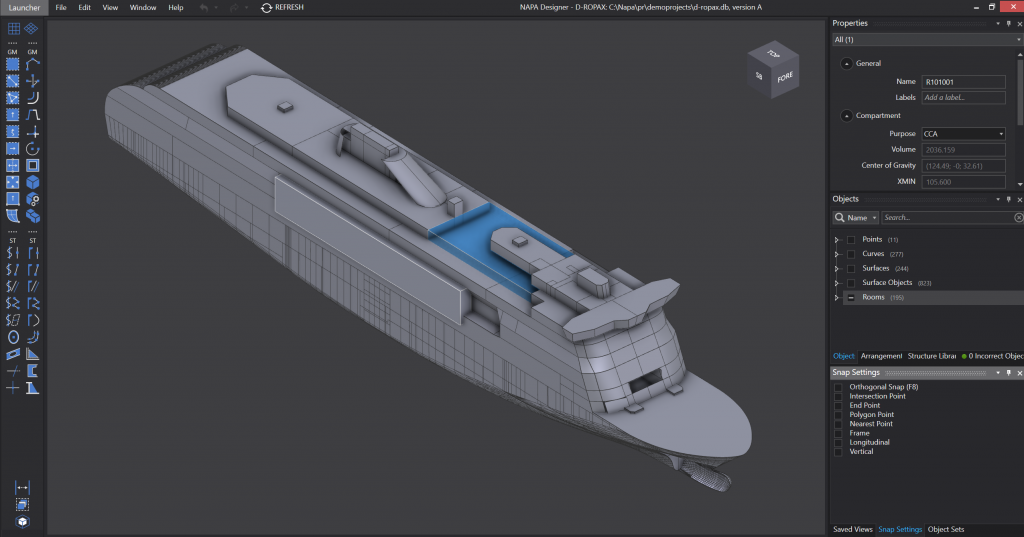Image resolution: width=1024 pixels, height=537 pixels.
Task: Collapse the General section
Action: [x=847, y=63]
